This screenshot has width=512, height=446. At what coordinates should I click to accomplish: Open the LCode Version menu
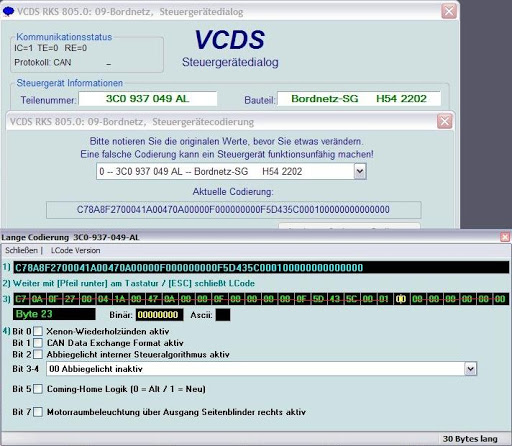click(75, 250)
